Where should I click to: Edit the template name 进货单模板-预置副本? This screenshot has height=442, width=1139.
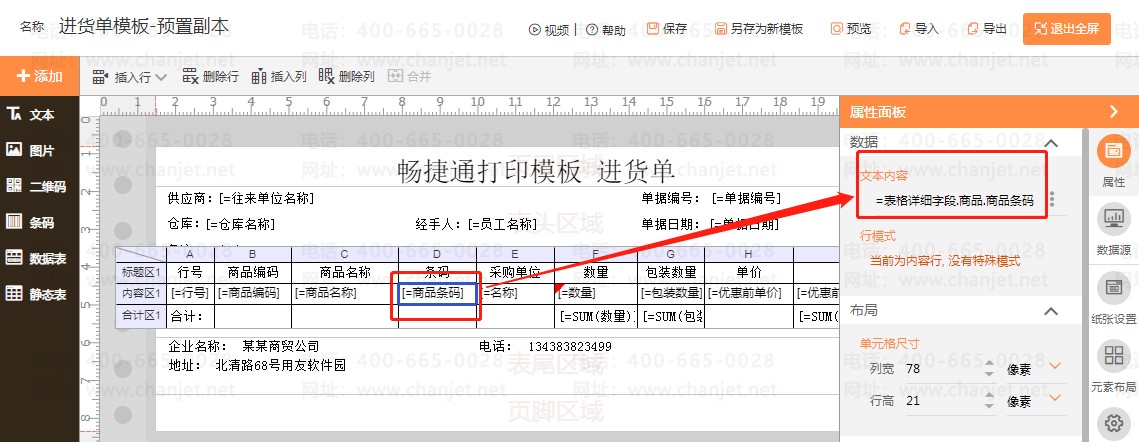(x=144, y=27)
